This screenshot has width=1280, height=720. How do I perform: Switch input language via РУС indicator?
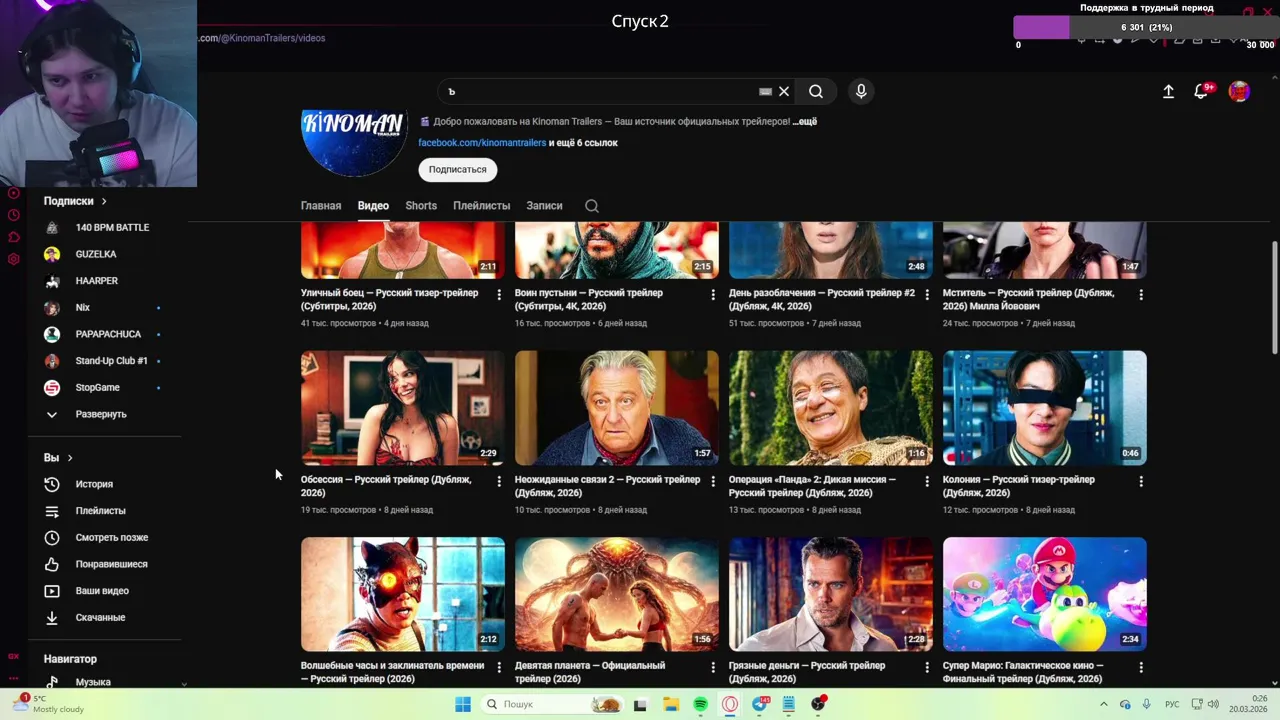click(x=1172, y=704)
